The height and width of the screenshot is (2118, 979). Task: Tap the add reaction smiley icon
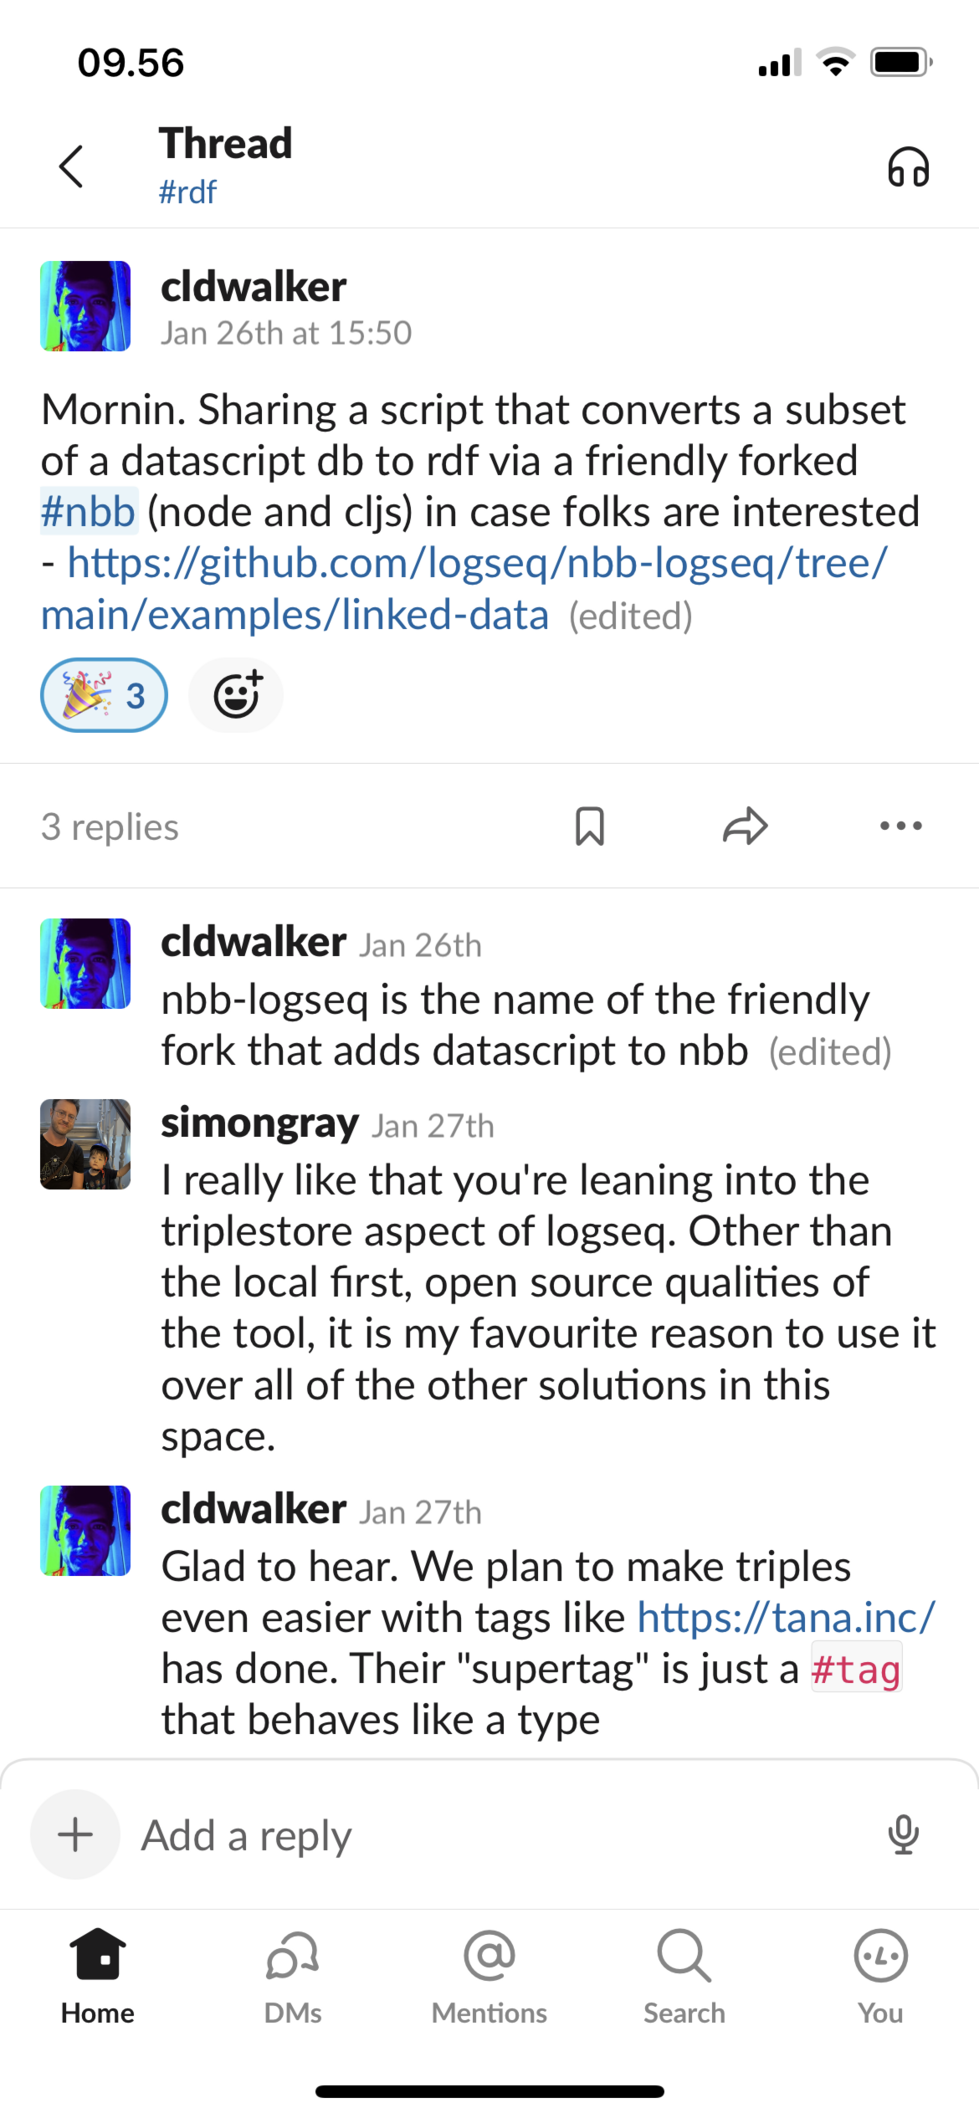237,694
